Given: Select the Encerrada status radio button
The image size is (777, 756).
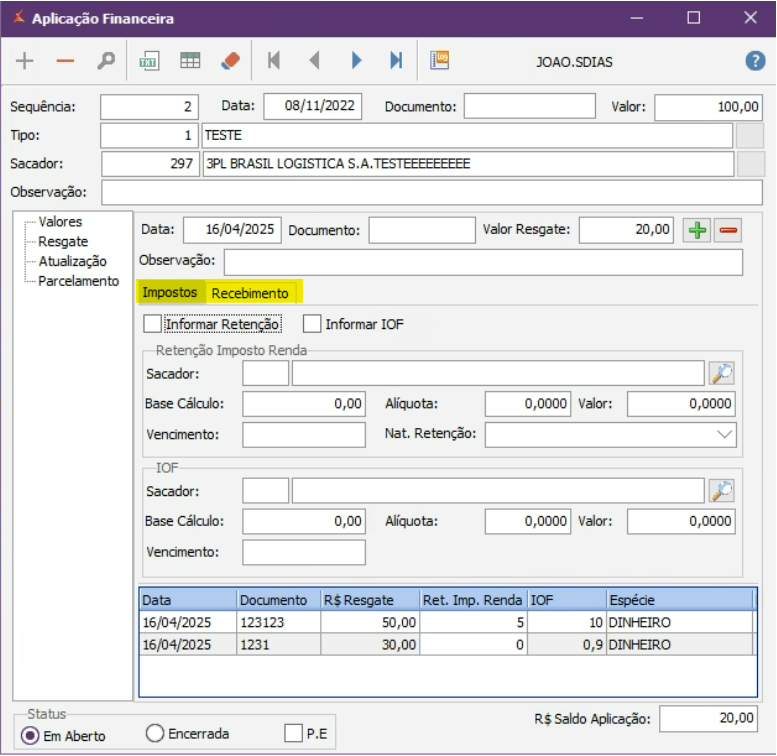Looking at the screenshot, I should pos(155,734).
